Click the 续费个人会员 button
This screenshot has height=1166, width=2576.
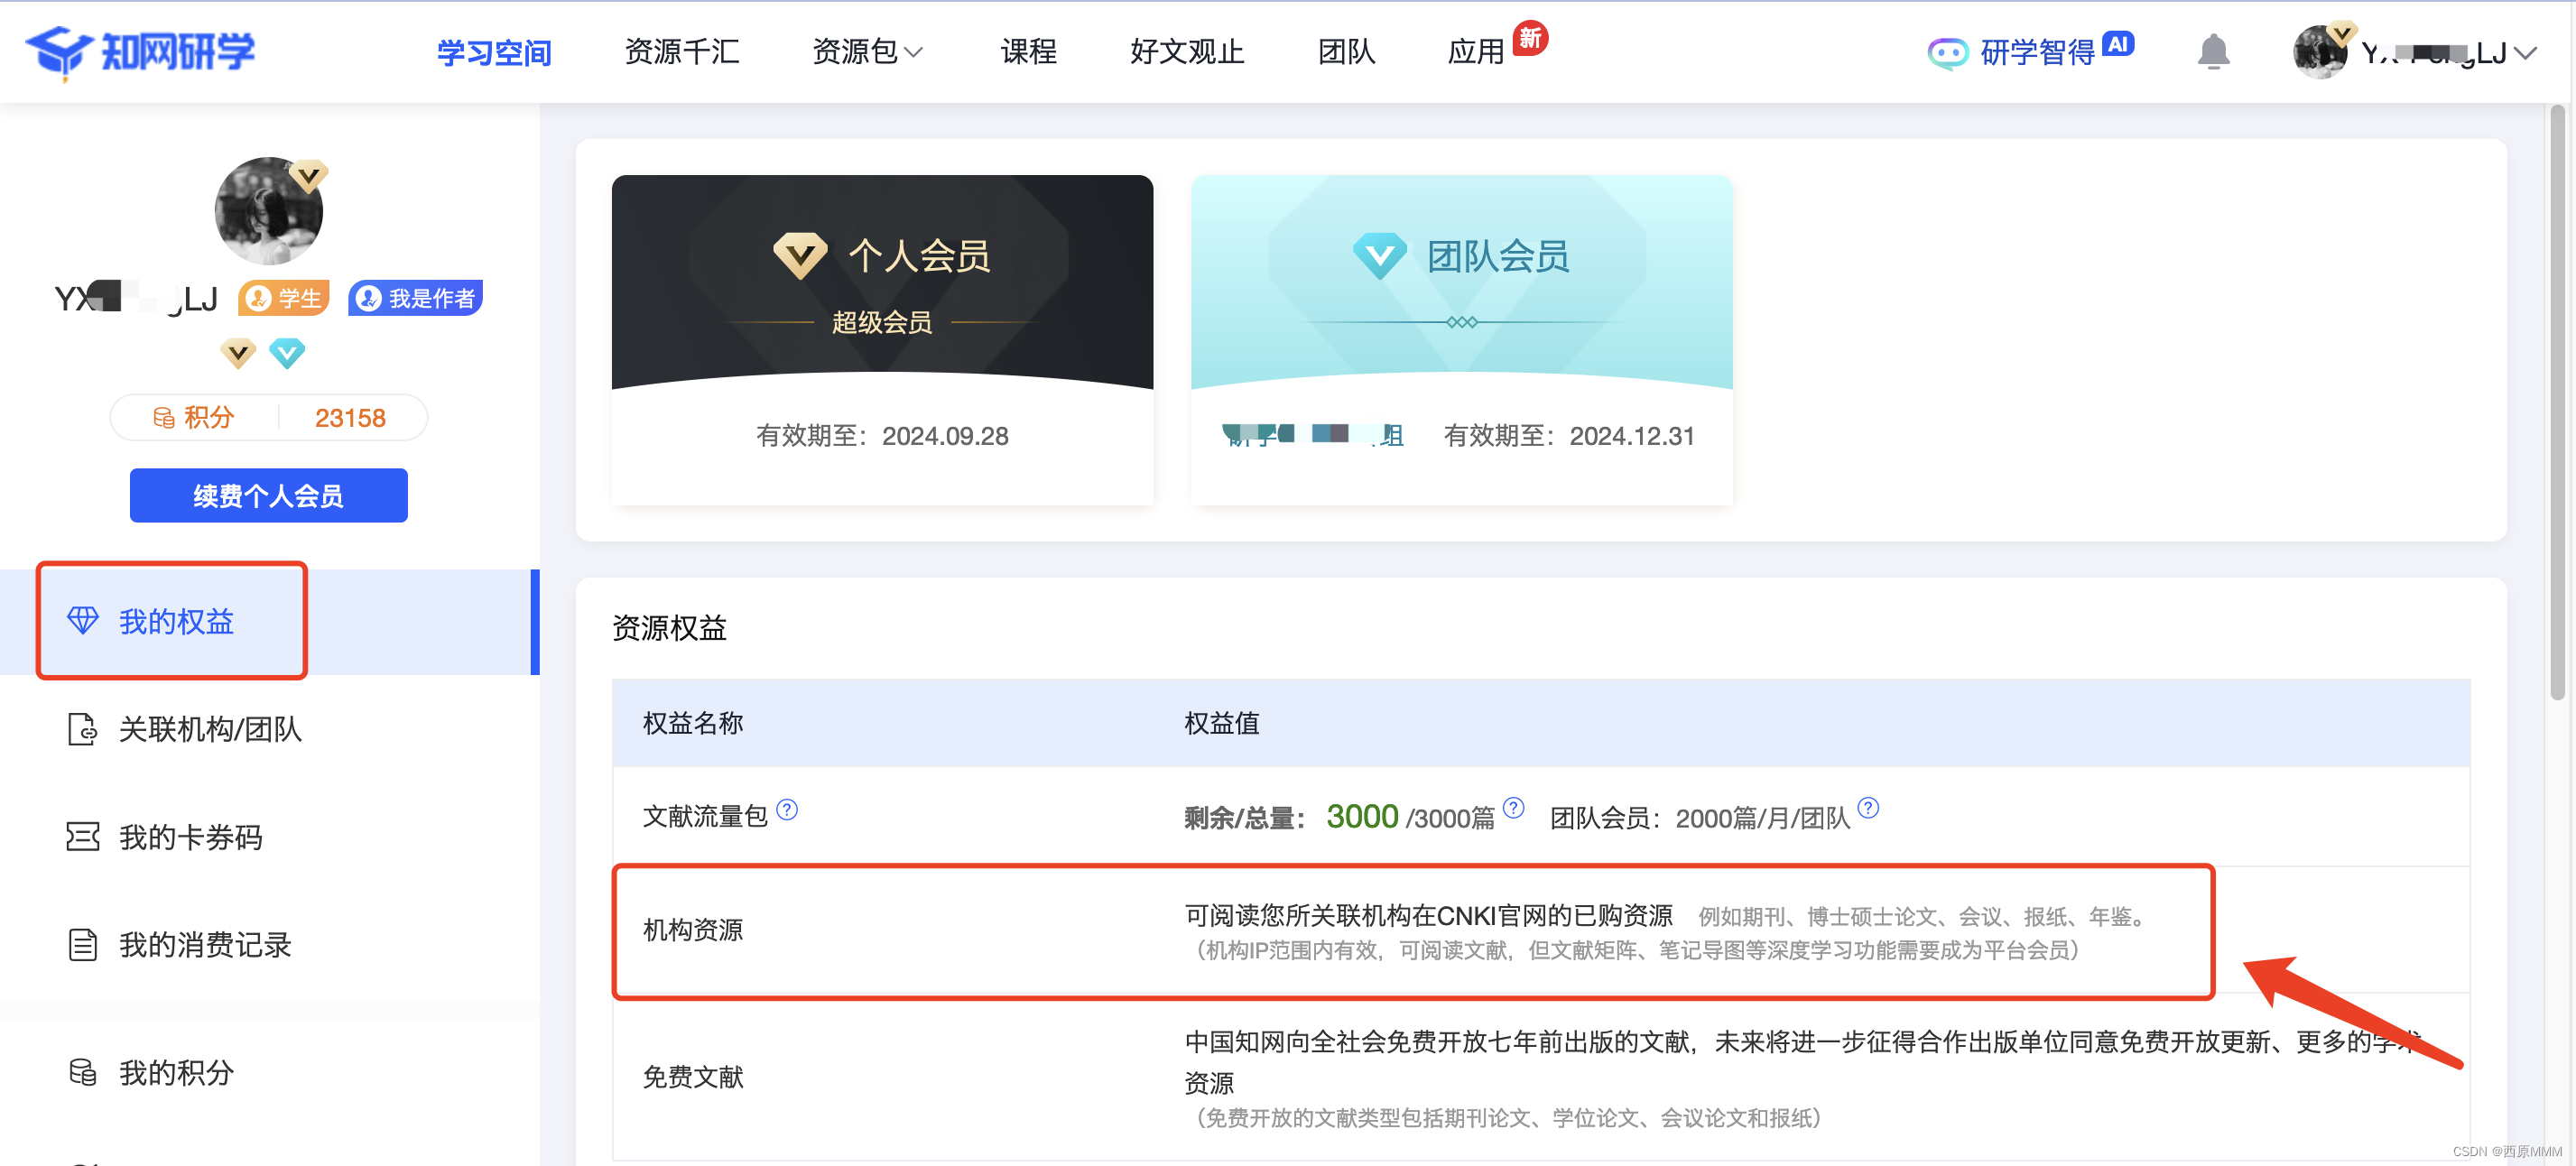point(268,495)
